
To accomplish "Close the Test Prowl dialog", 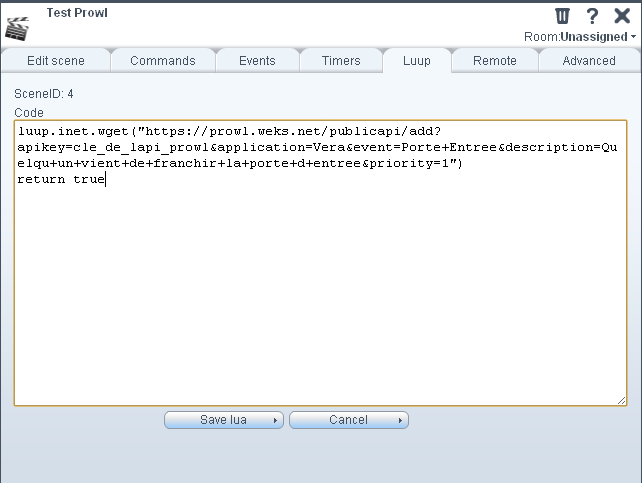I will point(622,16).
